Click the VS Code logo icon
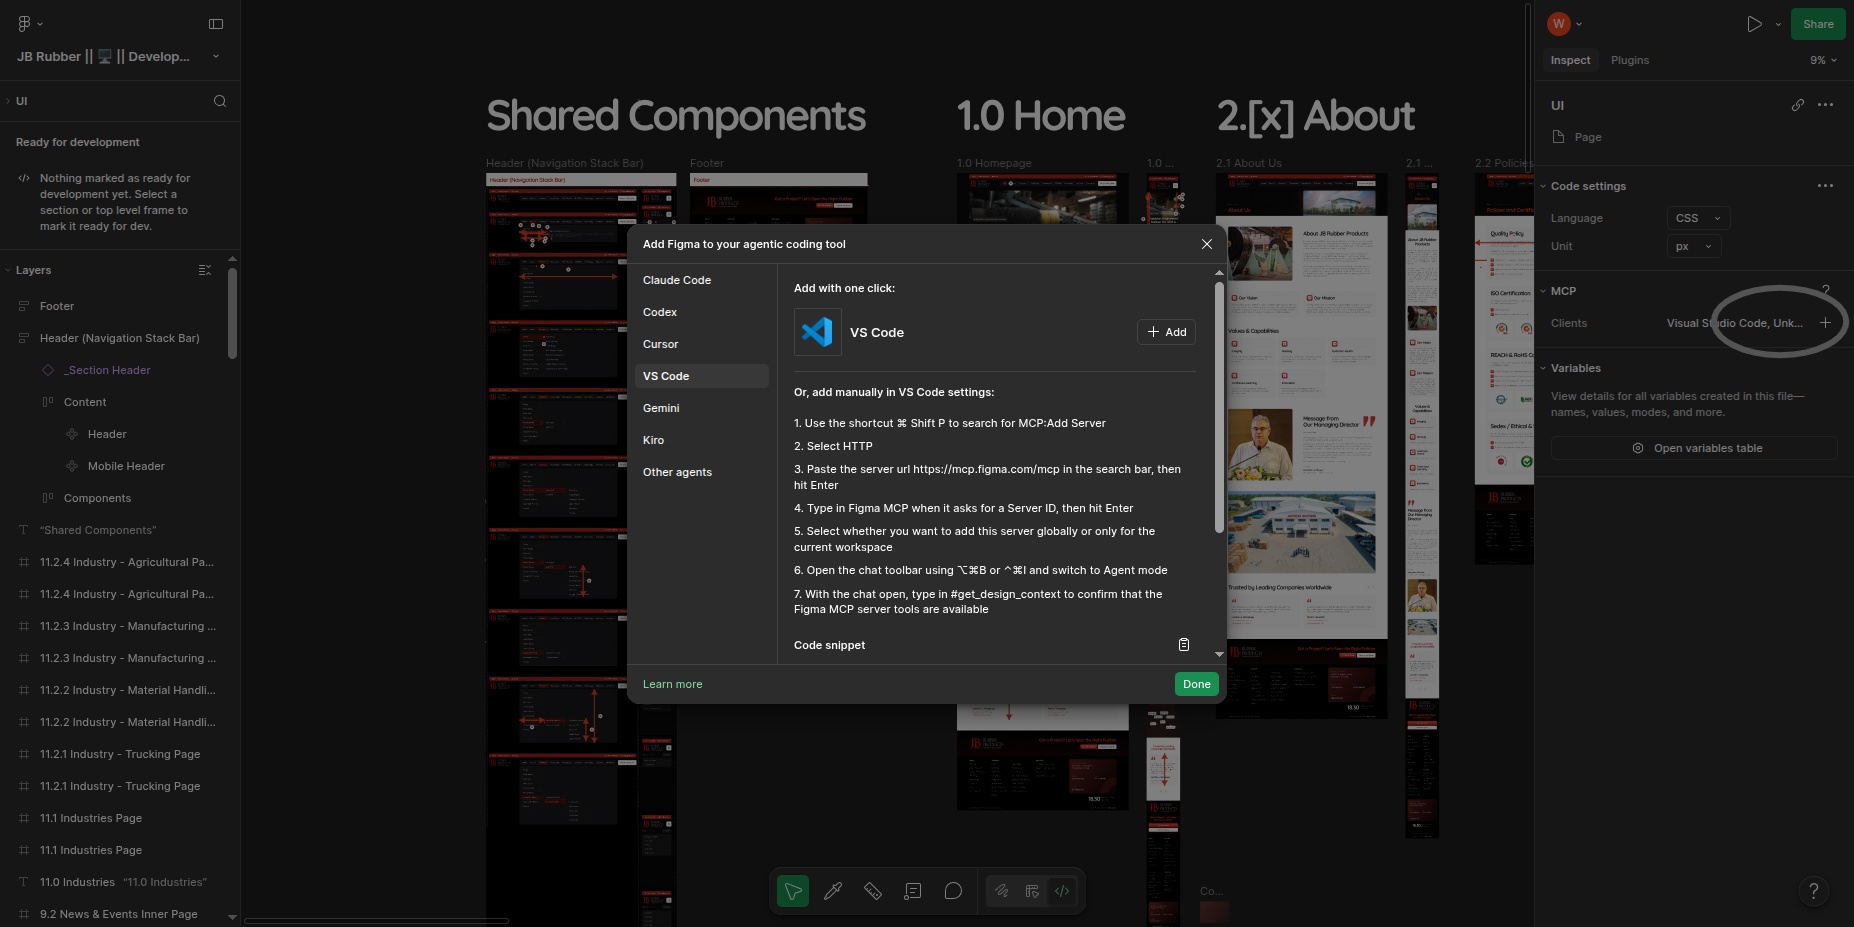This screenshot has width=1854, height=927. point(818,332)
